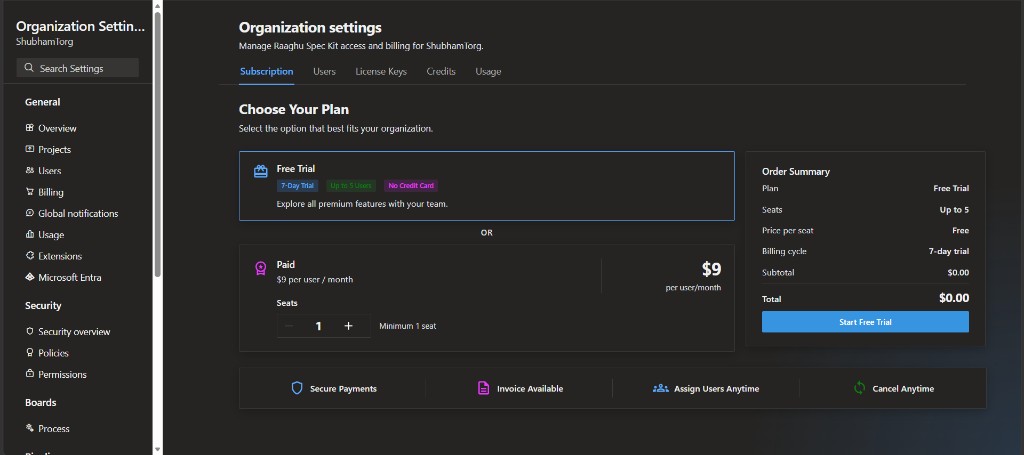Viewport: 1024px width, 455px height.
Task: Click the Permissions lock icon
Action: (x=29, y=374)
